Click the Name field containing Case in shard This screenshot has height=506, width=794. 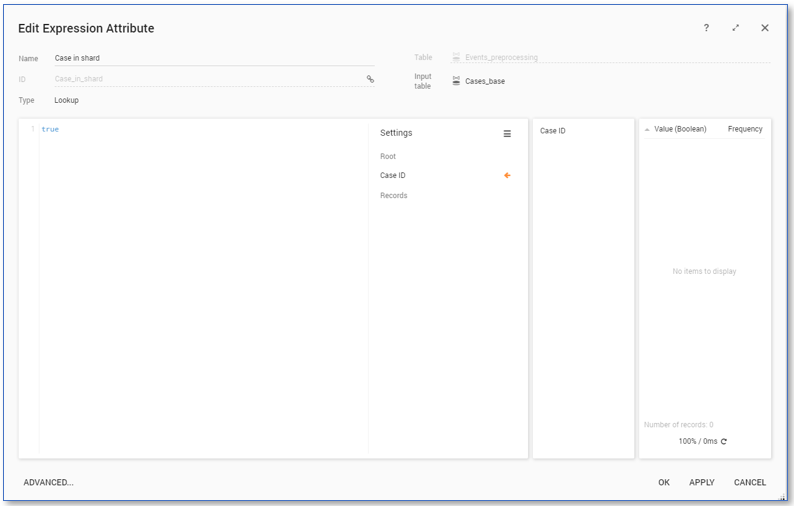click(x=210, y=58)
